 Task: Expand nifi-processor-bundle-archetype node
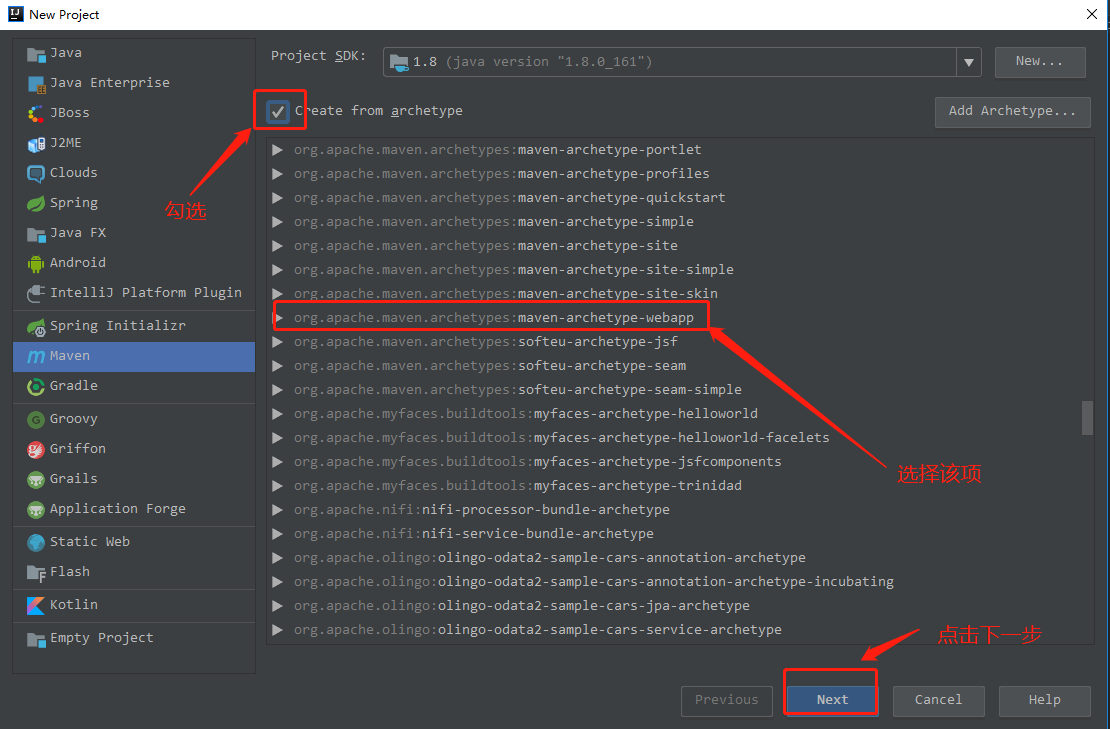(278, 510)
